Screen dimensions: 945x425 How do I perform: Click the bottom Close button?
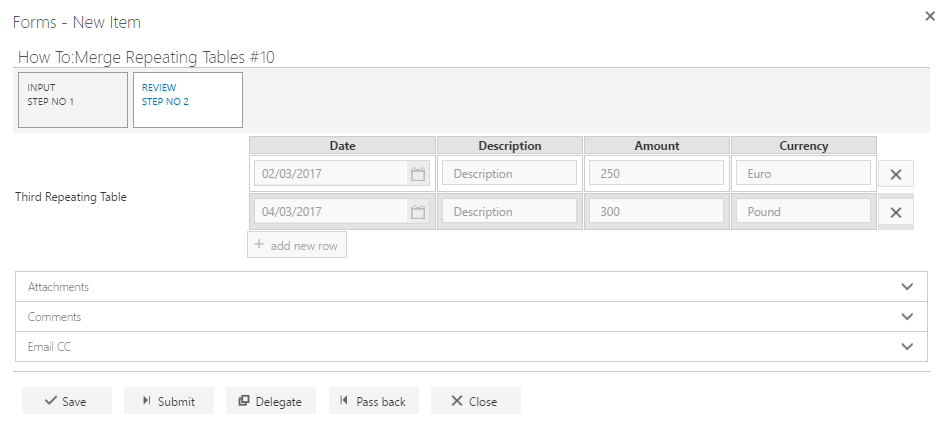point(476,401)
